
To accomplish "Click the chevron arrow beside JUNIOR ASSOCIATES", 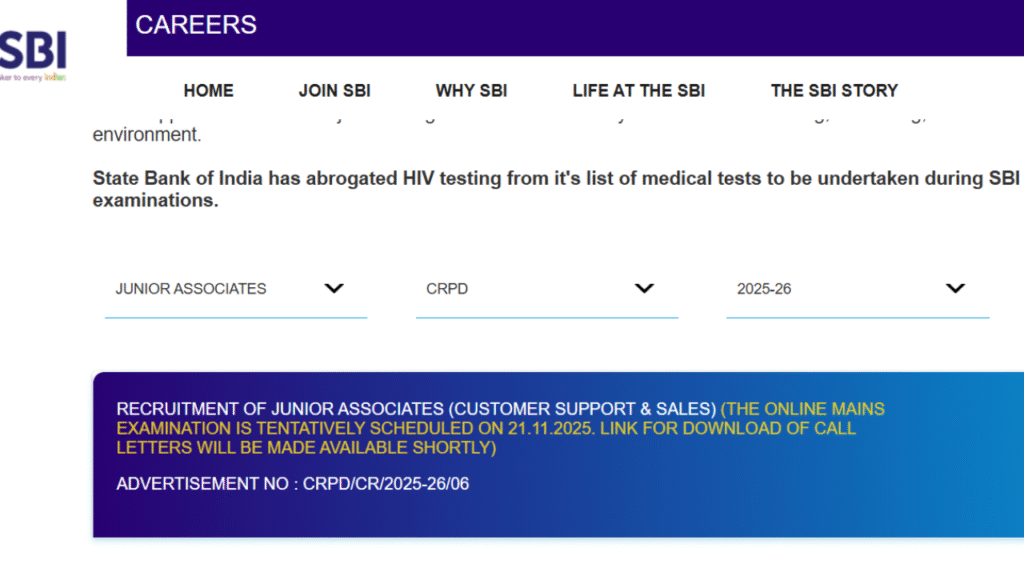I will (x=334, y=289).
